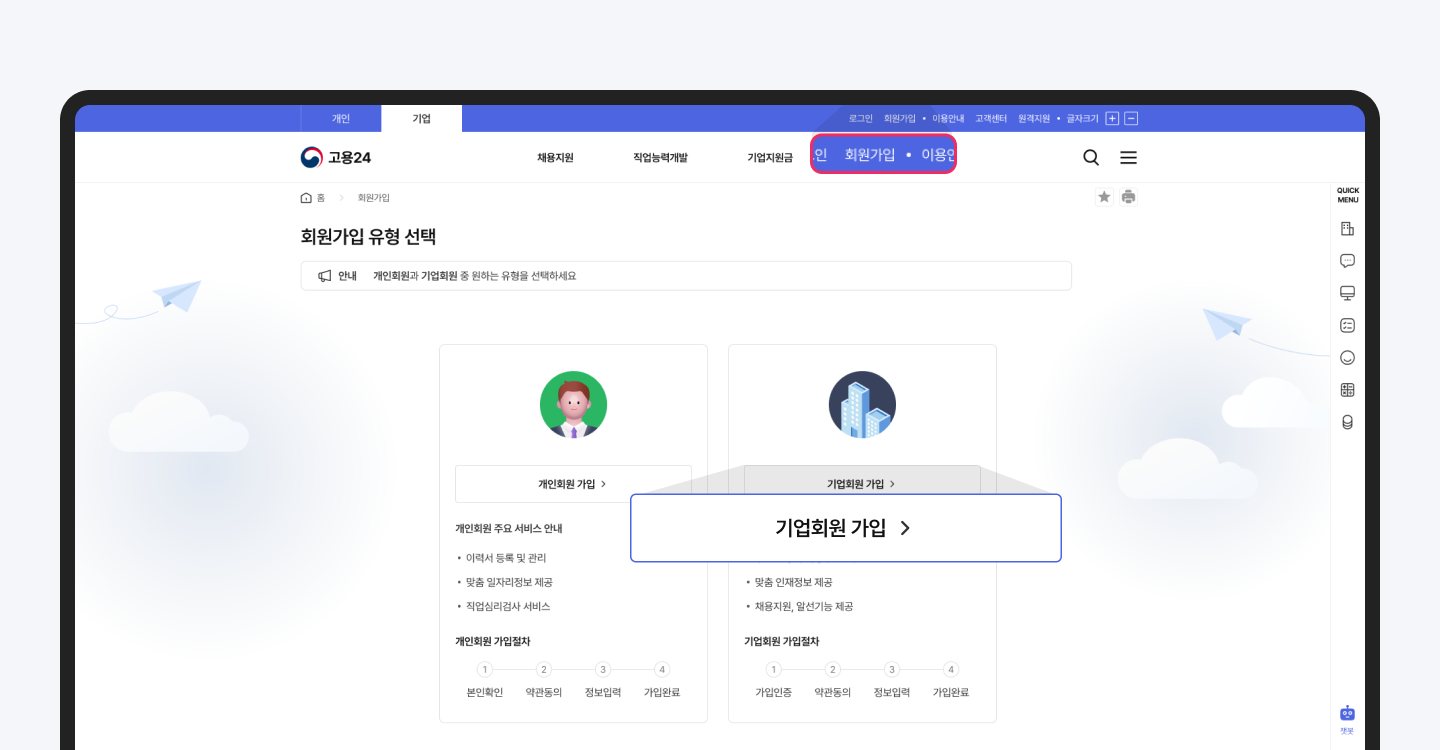
Task: Decrease font size with the minus icon
Action: [x=1131, y=118]
